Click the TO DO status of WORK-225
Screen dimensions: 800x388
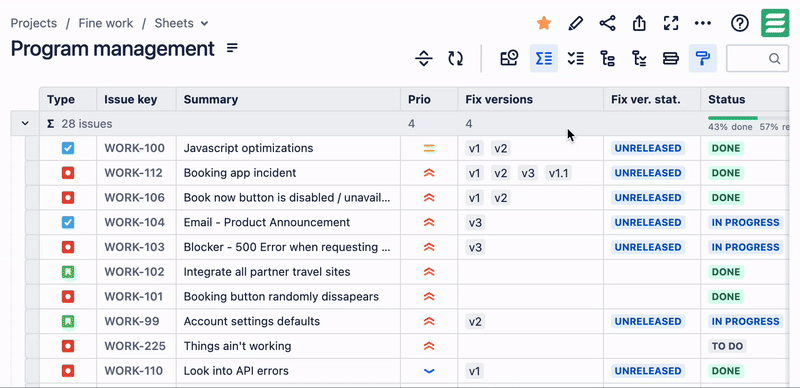[x=727, y=346]
